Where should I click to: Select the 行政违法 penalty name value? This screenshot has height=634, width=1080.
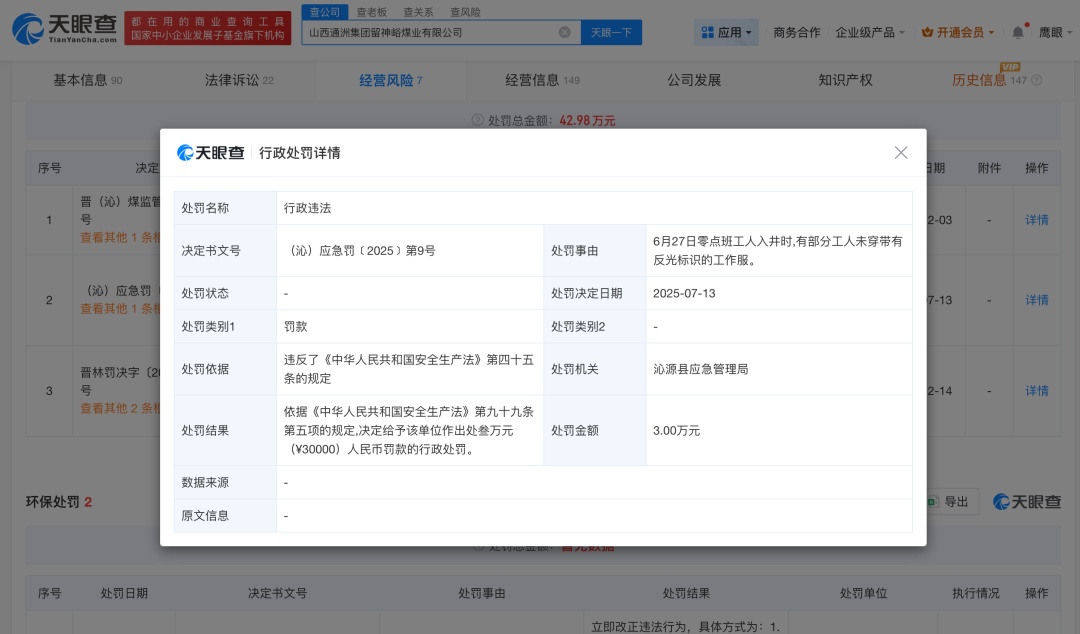[307, 207]
